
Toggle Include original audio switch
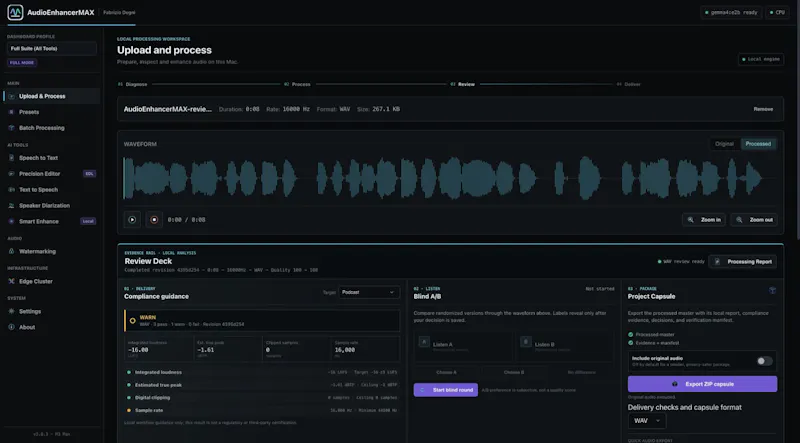pos(764,361)
